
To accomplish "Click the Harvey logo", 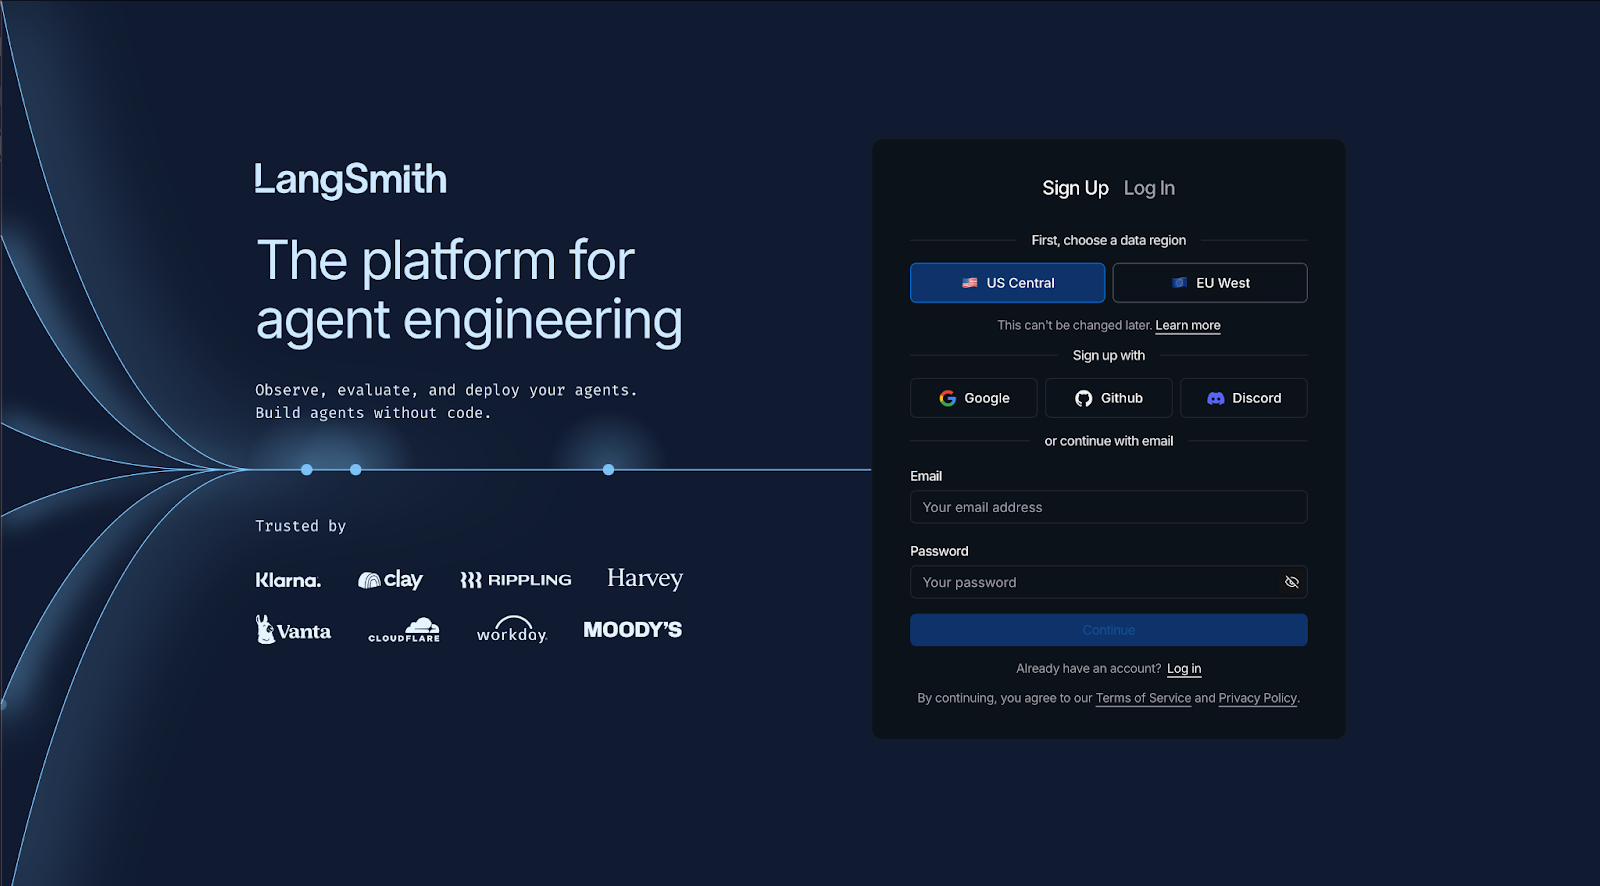I will pyautogui.click(x=644, y=579).
